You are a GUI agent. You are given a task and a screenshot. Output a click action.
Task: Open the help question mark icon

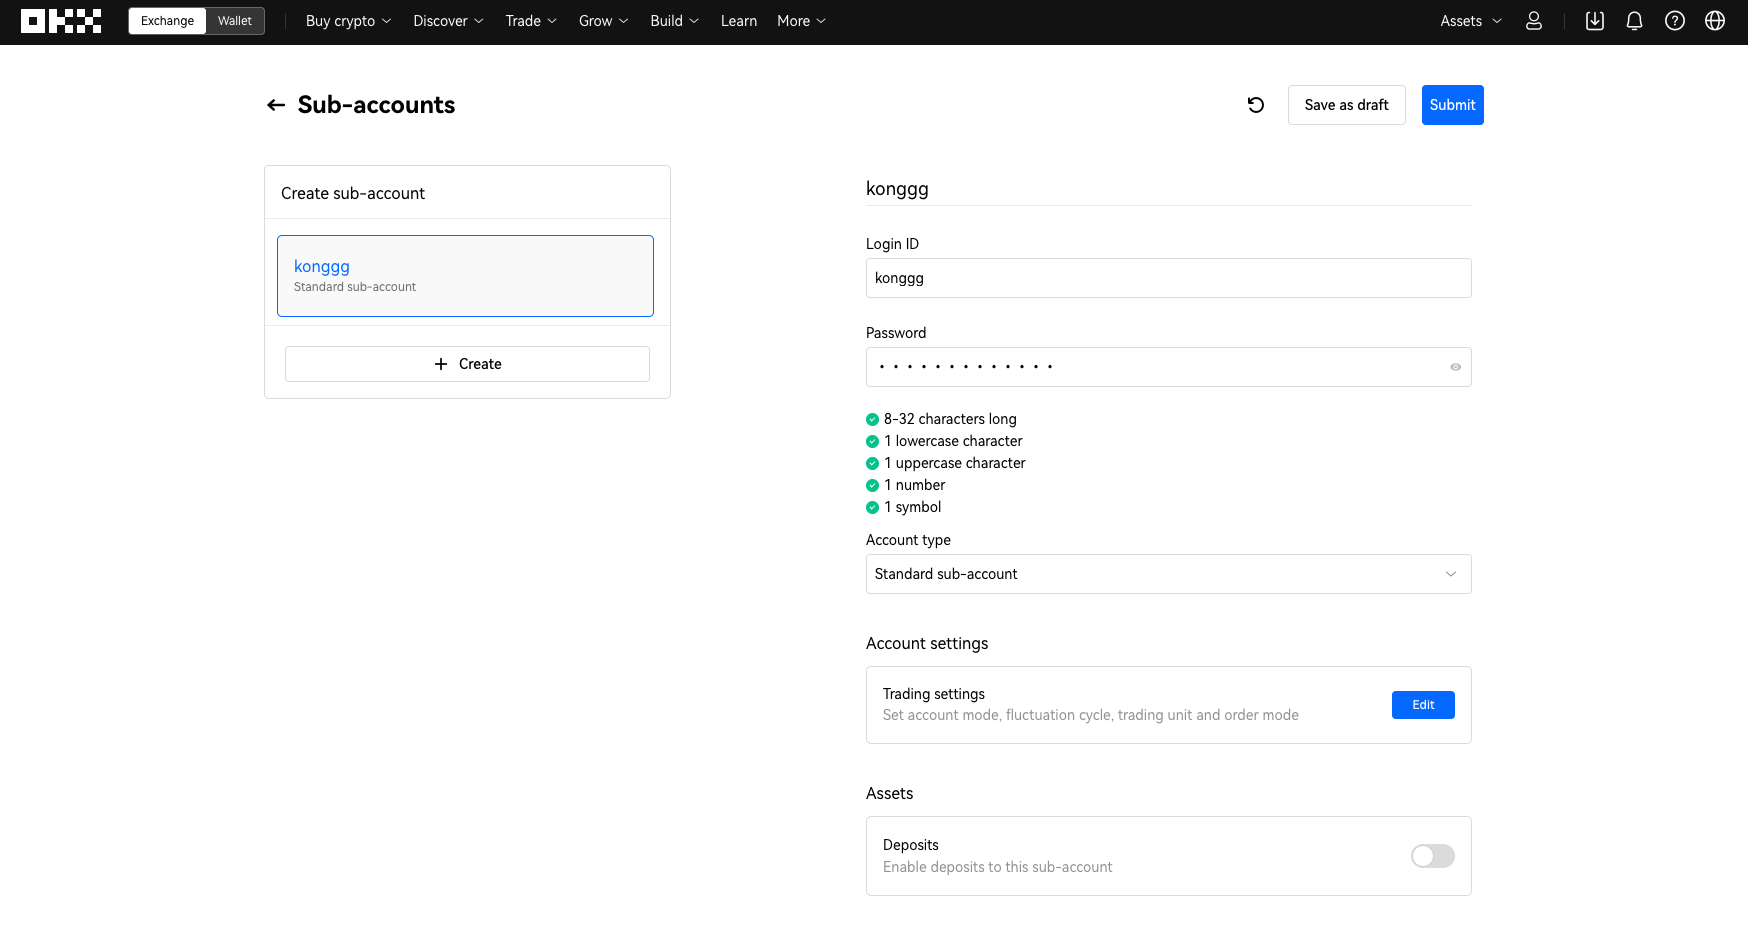pyautogui.click(x=1675, y=21)
